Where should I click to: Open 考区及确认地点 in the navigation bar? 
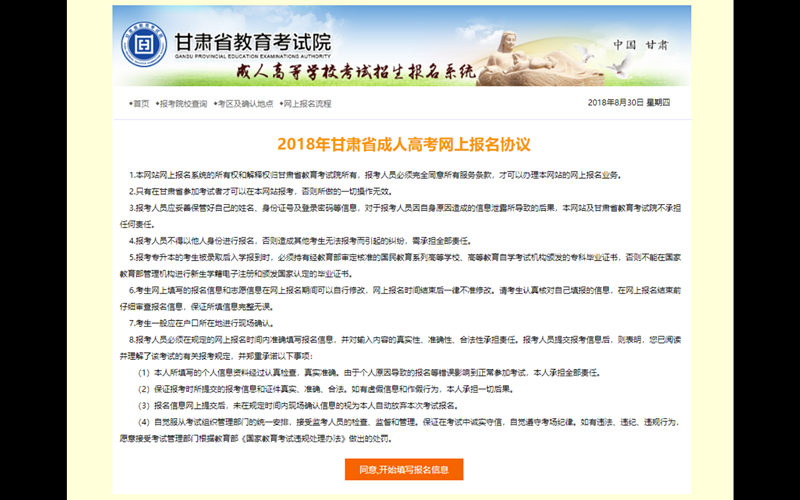point(244,103)
